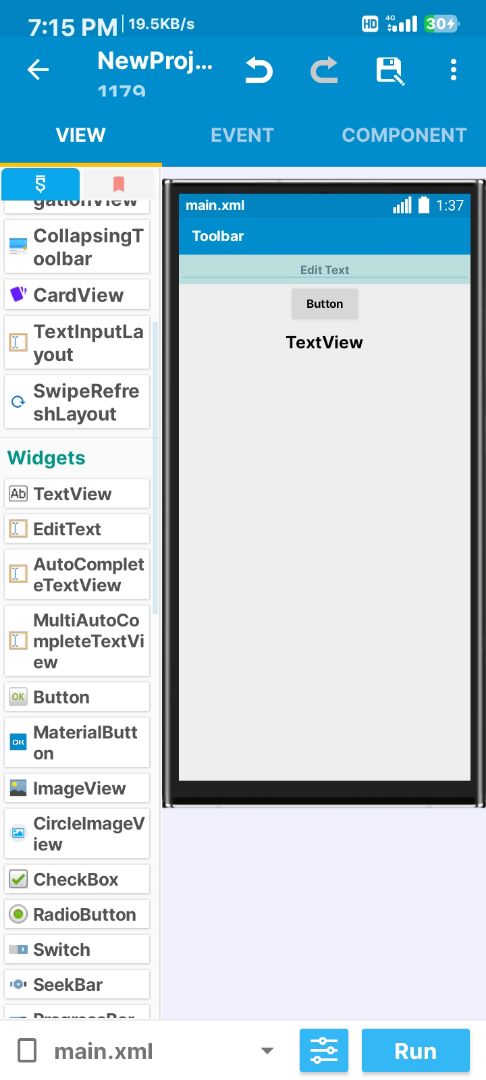The image size is (486, 1080).
Task: Tap the back arrow icon
Action: (38, 70)
